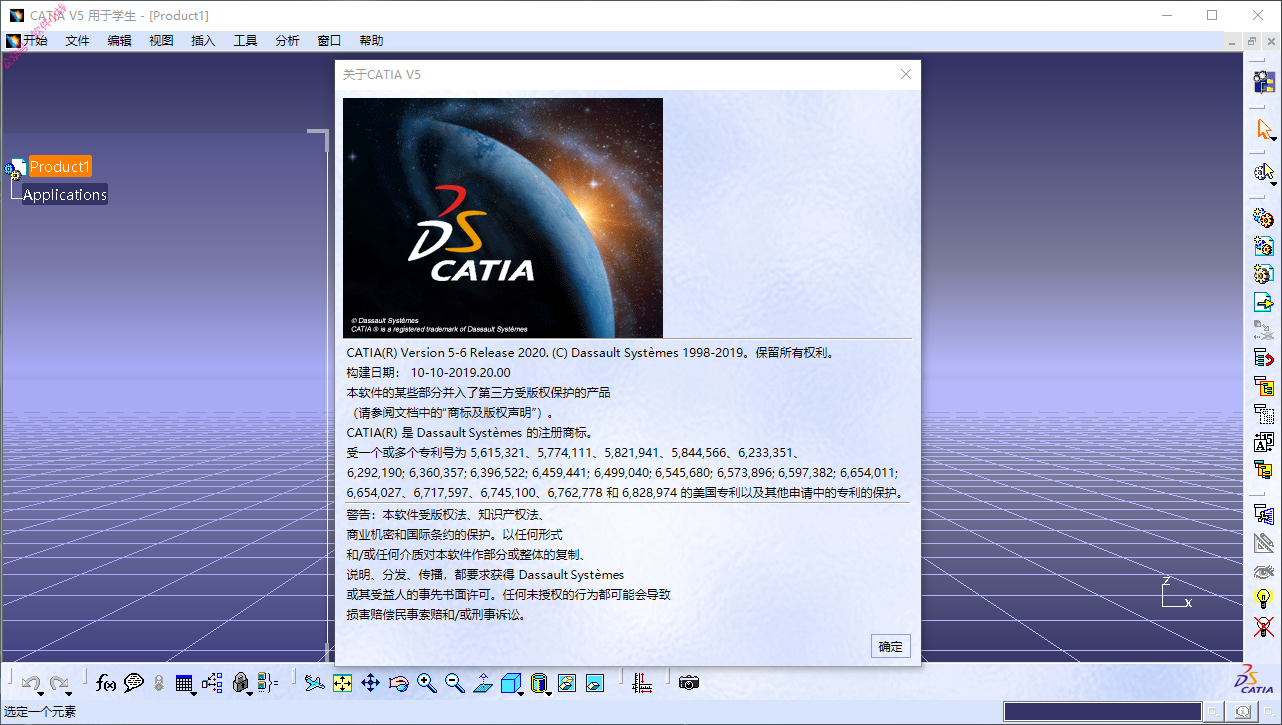The width and height of the screenshot is (1282, 725).
Task: Select the Applications tree node
Action: [x=65, y=195]
